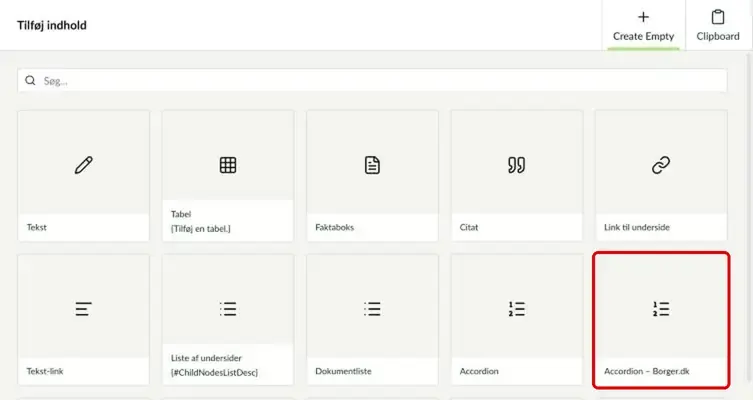
Task: Click the Tilføj indhold heading
Action: pyautogui.click(x=52, y=25)
